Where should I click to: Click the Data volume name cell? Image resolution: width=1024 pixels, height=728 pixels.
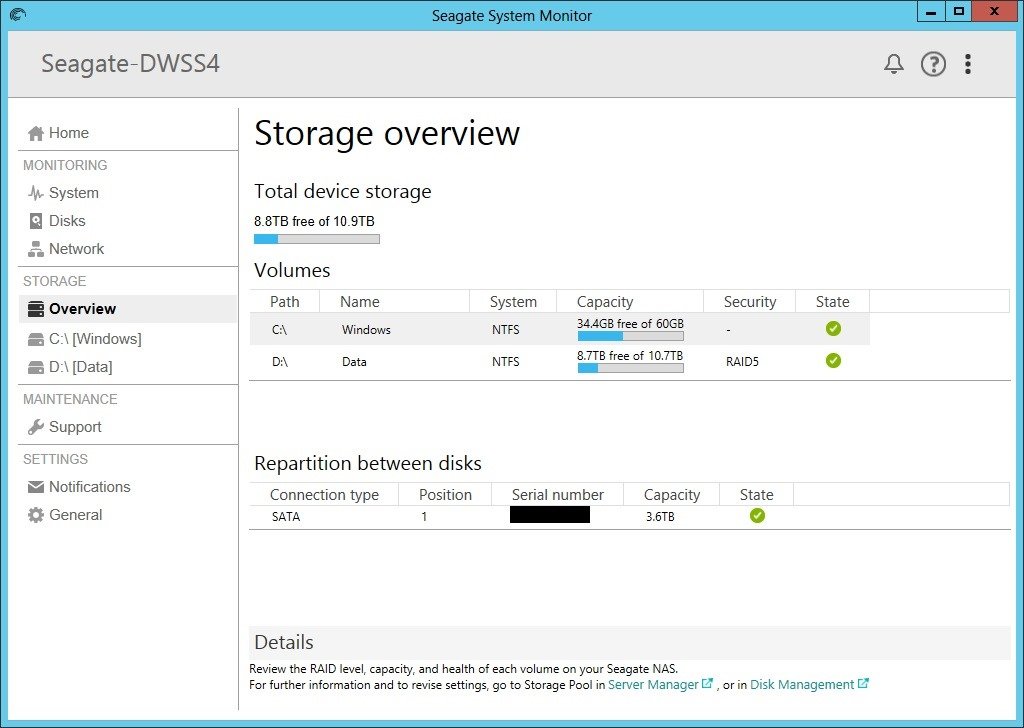(x=355, y=362)
